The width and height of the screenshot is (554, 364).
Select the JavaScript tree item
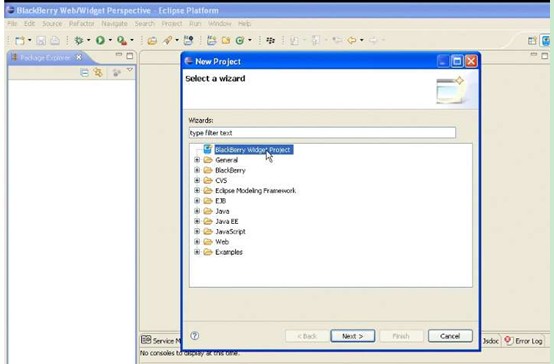[x=230, y=232]
